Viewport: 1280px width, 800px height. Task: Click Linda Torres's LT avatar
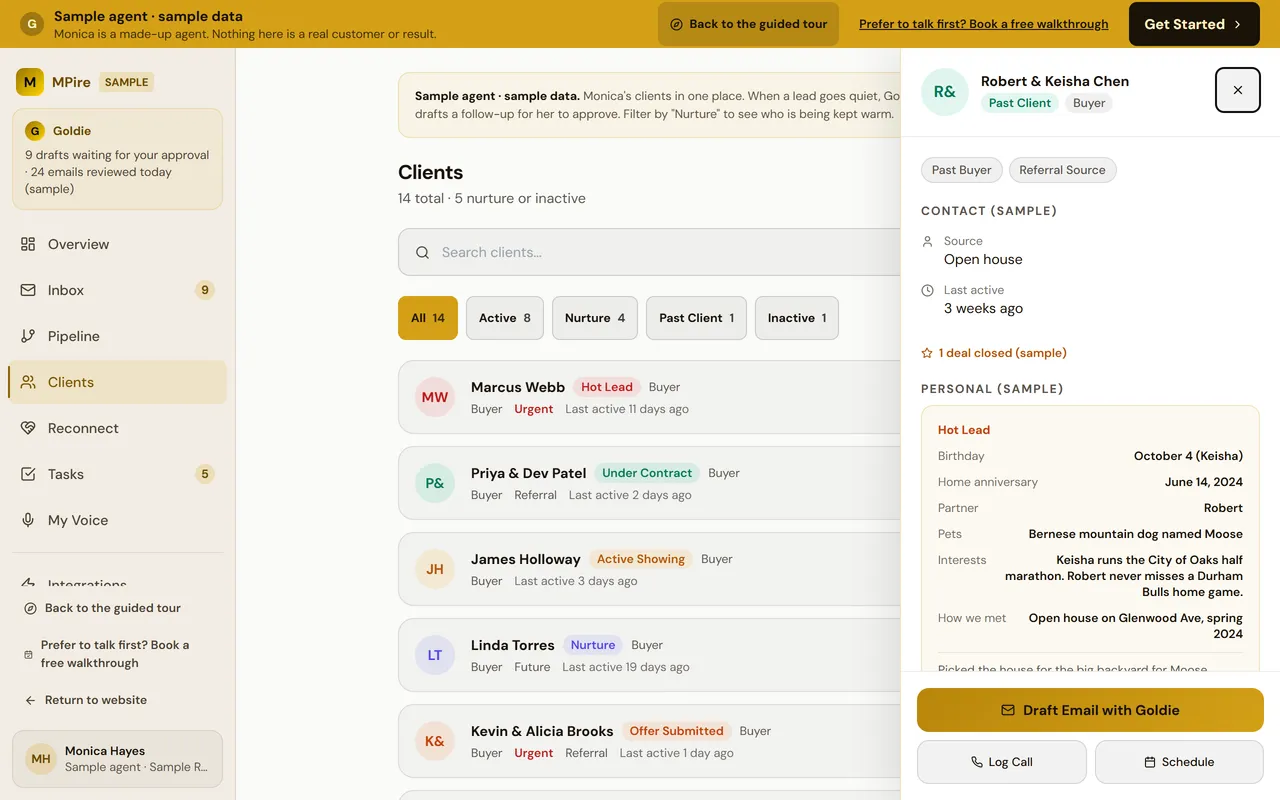[x=435, y=655]
